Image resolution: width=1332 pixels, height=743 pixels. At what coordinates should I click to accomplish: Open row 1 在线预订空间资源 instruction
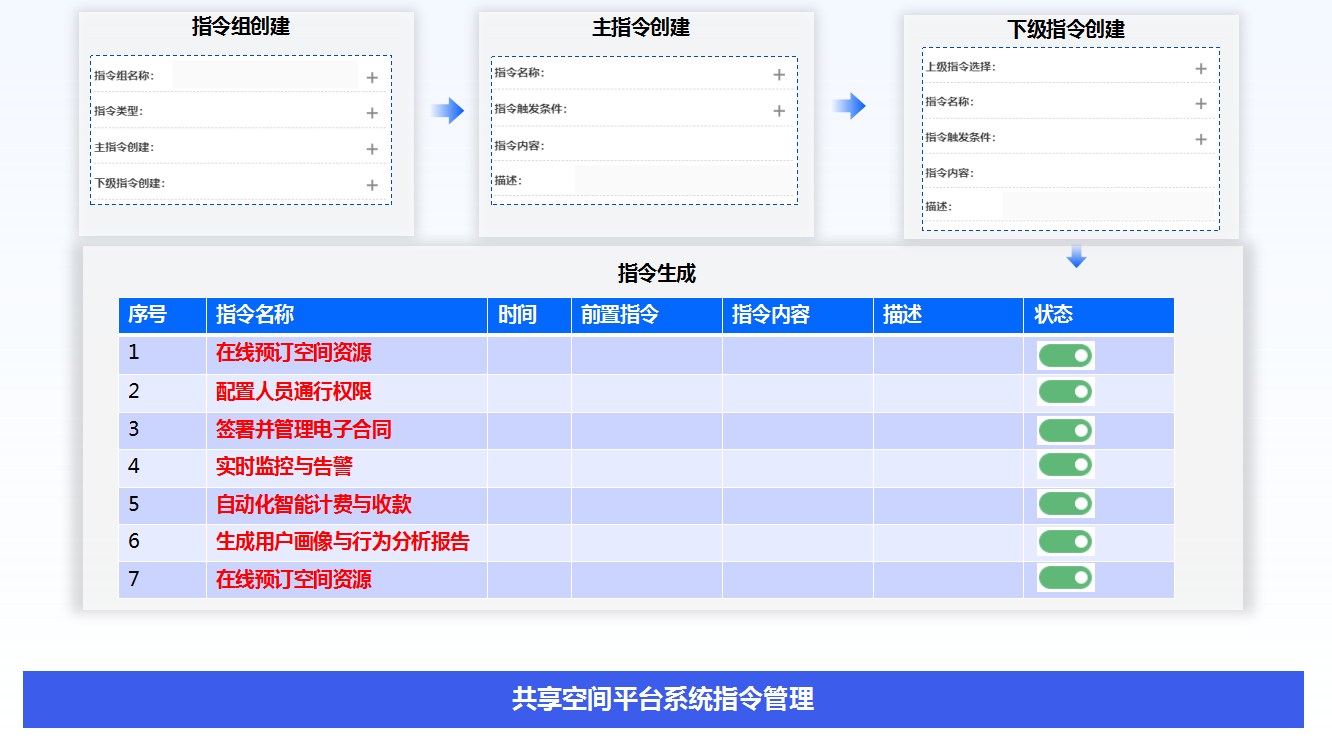click(x=293, y=353)
